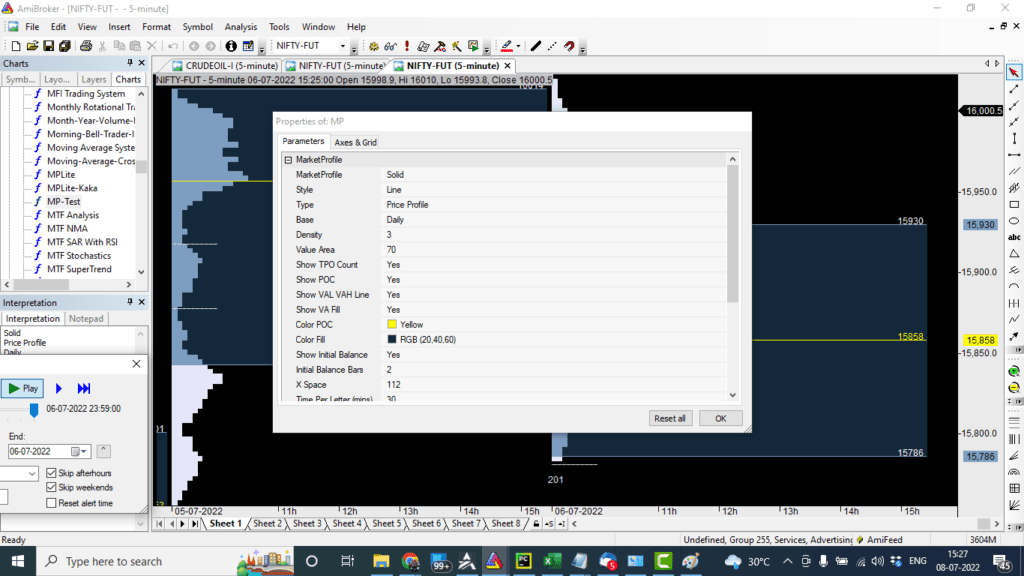1024x576 pixels.
Task: Switch to the CRUDEOIL-I (5-minute) chart tab
Action: tap(226, 66)
